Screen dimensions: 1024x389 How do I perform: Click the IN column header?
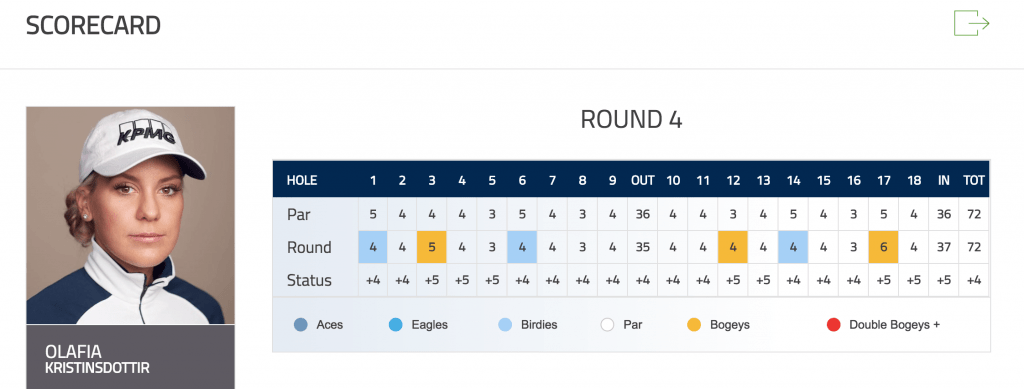coord(944,180)
